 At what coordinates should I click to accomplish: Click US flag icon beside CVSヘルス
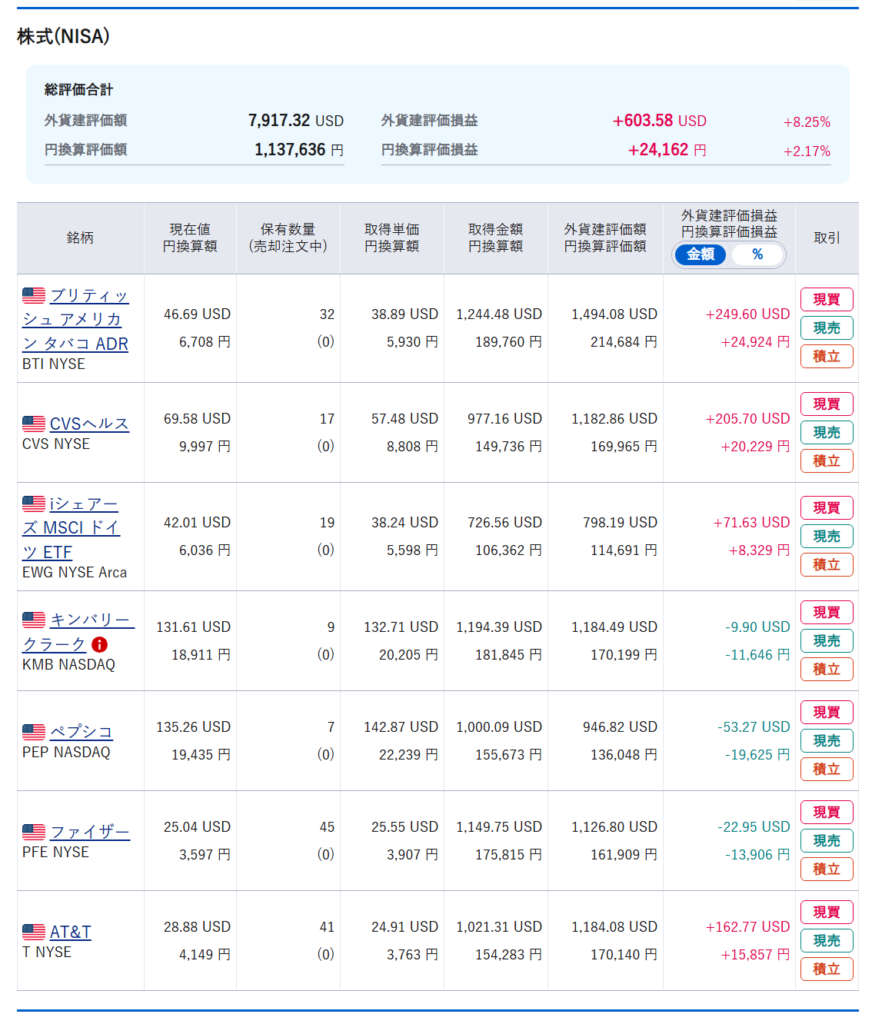(34, 424)
